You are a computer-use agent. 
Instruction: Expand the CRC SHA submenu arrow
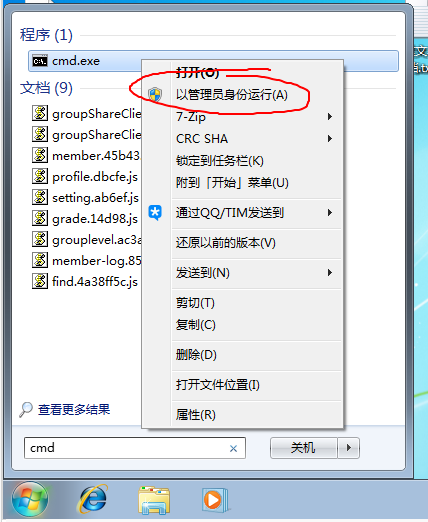coord(330,139)
